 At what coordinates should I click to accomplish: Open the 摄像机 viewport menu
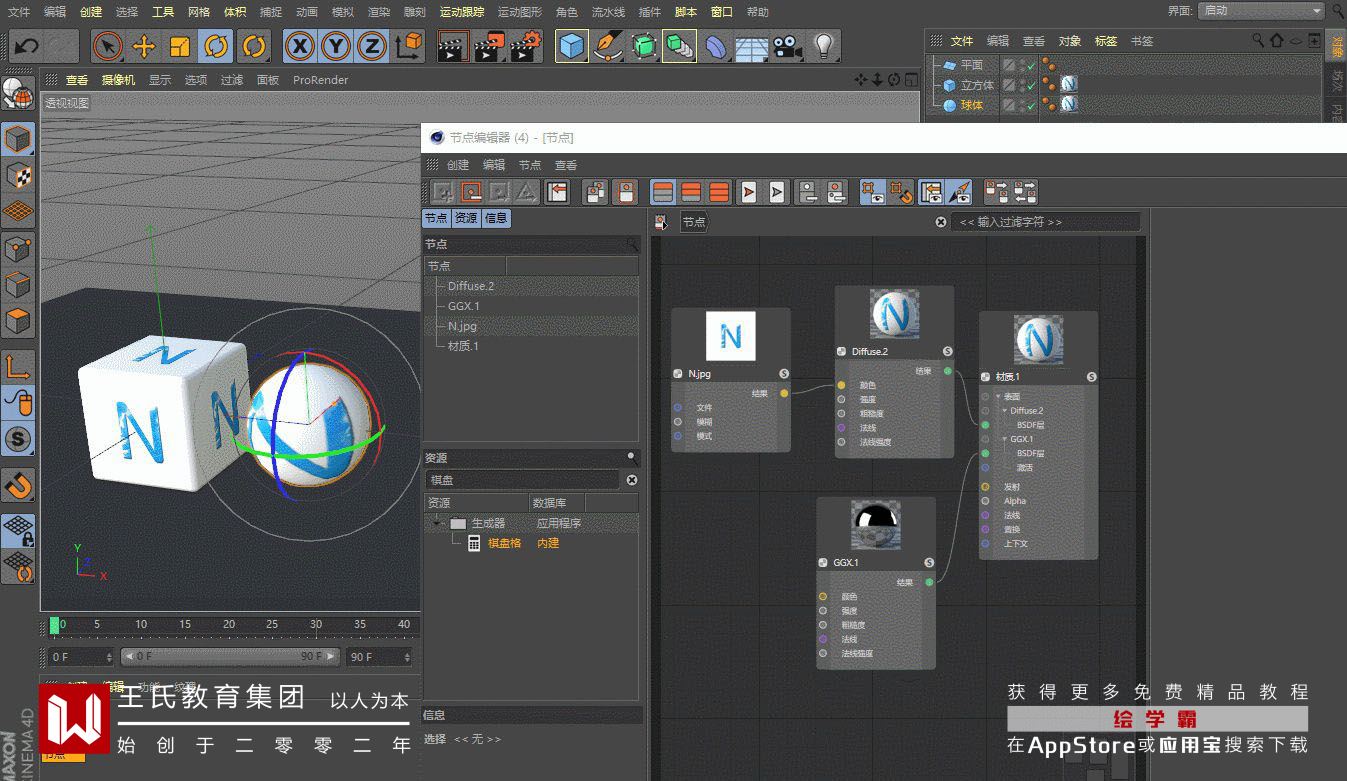[118, 80]
